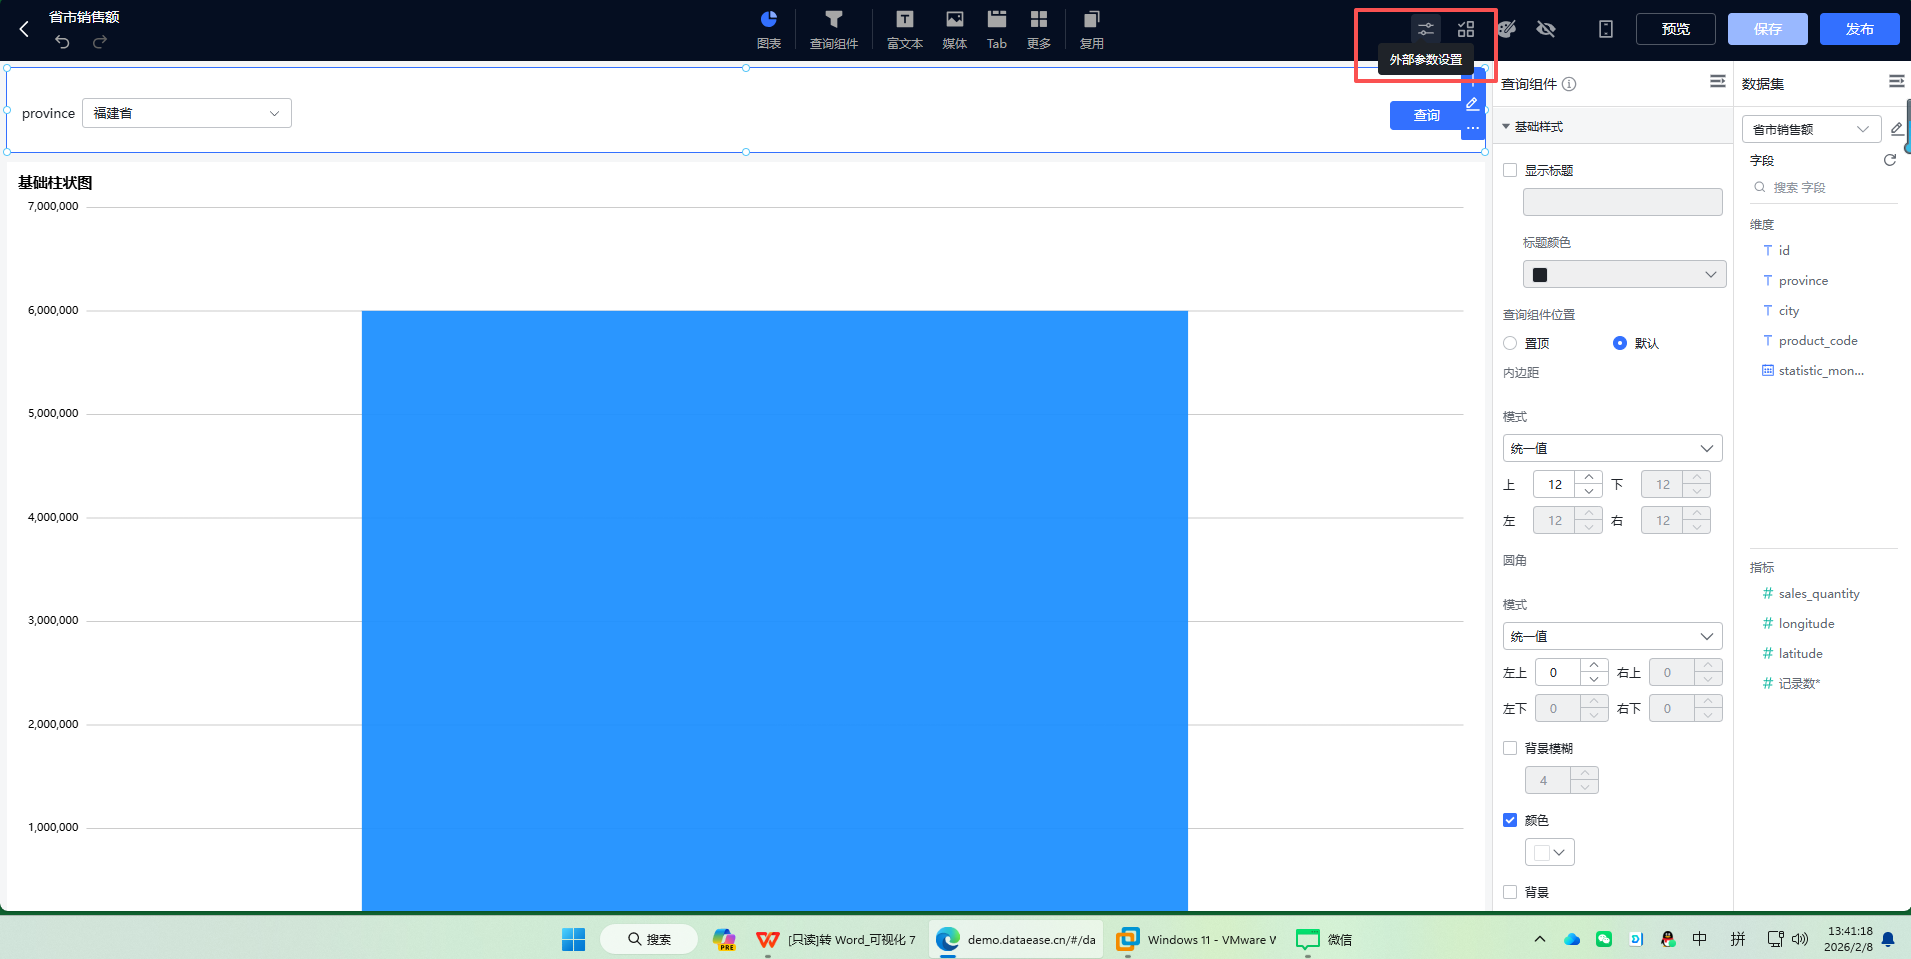Open external parameter settings icon
The image size is (1911, 959).
pyautogui.click(x=1426, y=29)
